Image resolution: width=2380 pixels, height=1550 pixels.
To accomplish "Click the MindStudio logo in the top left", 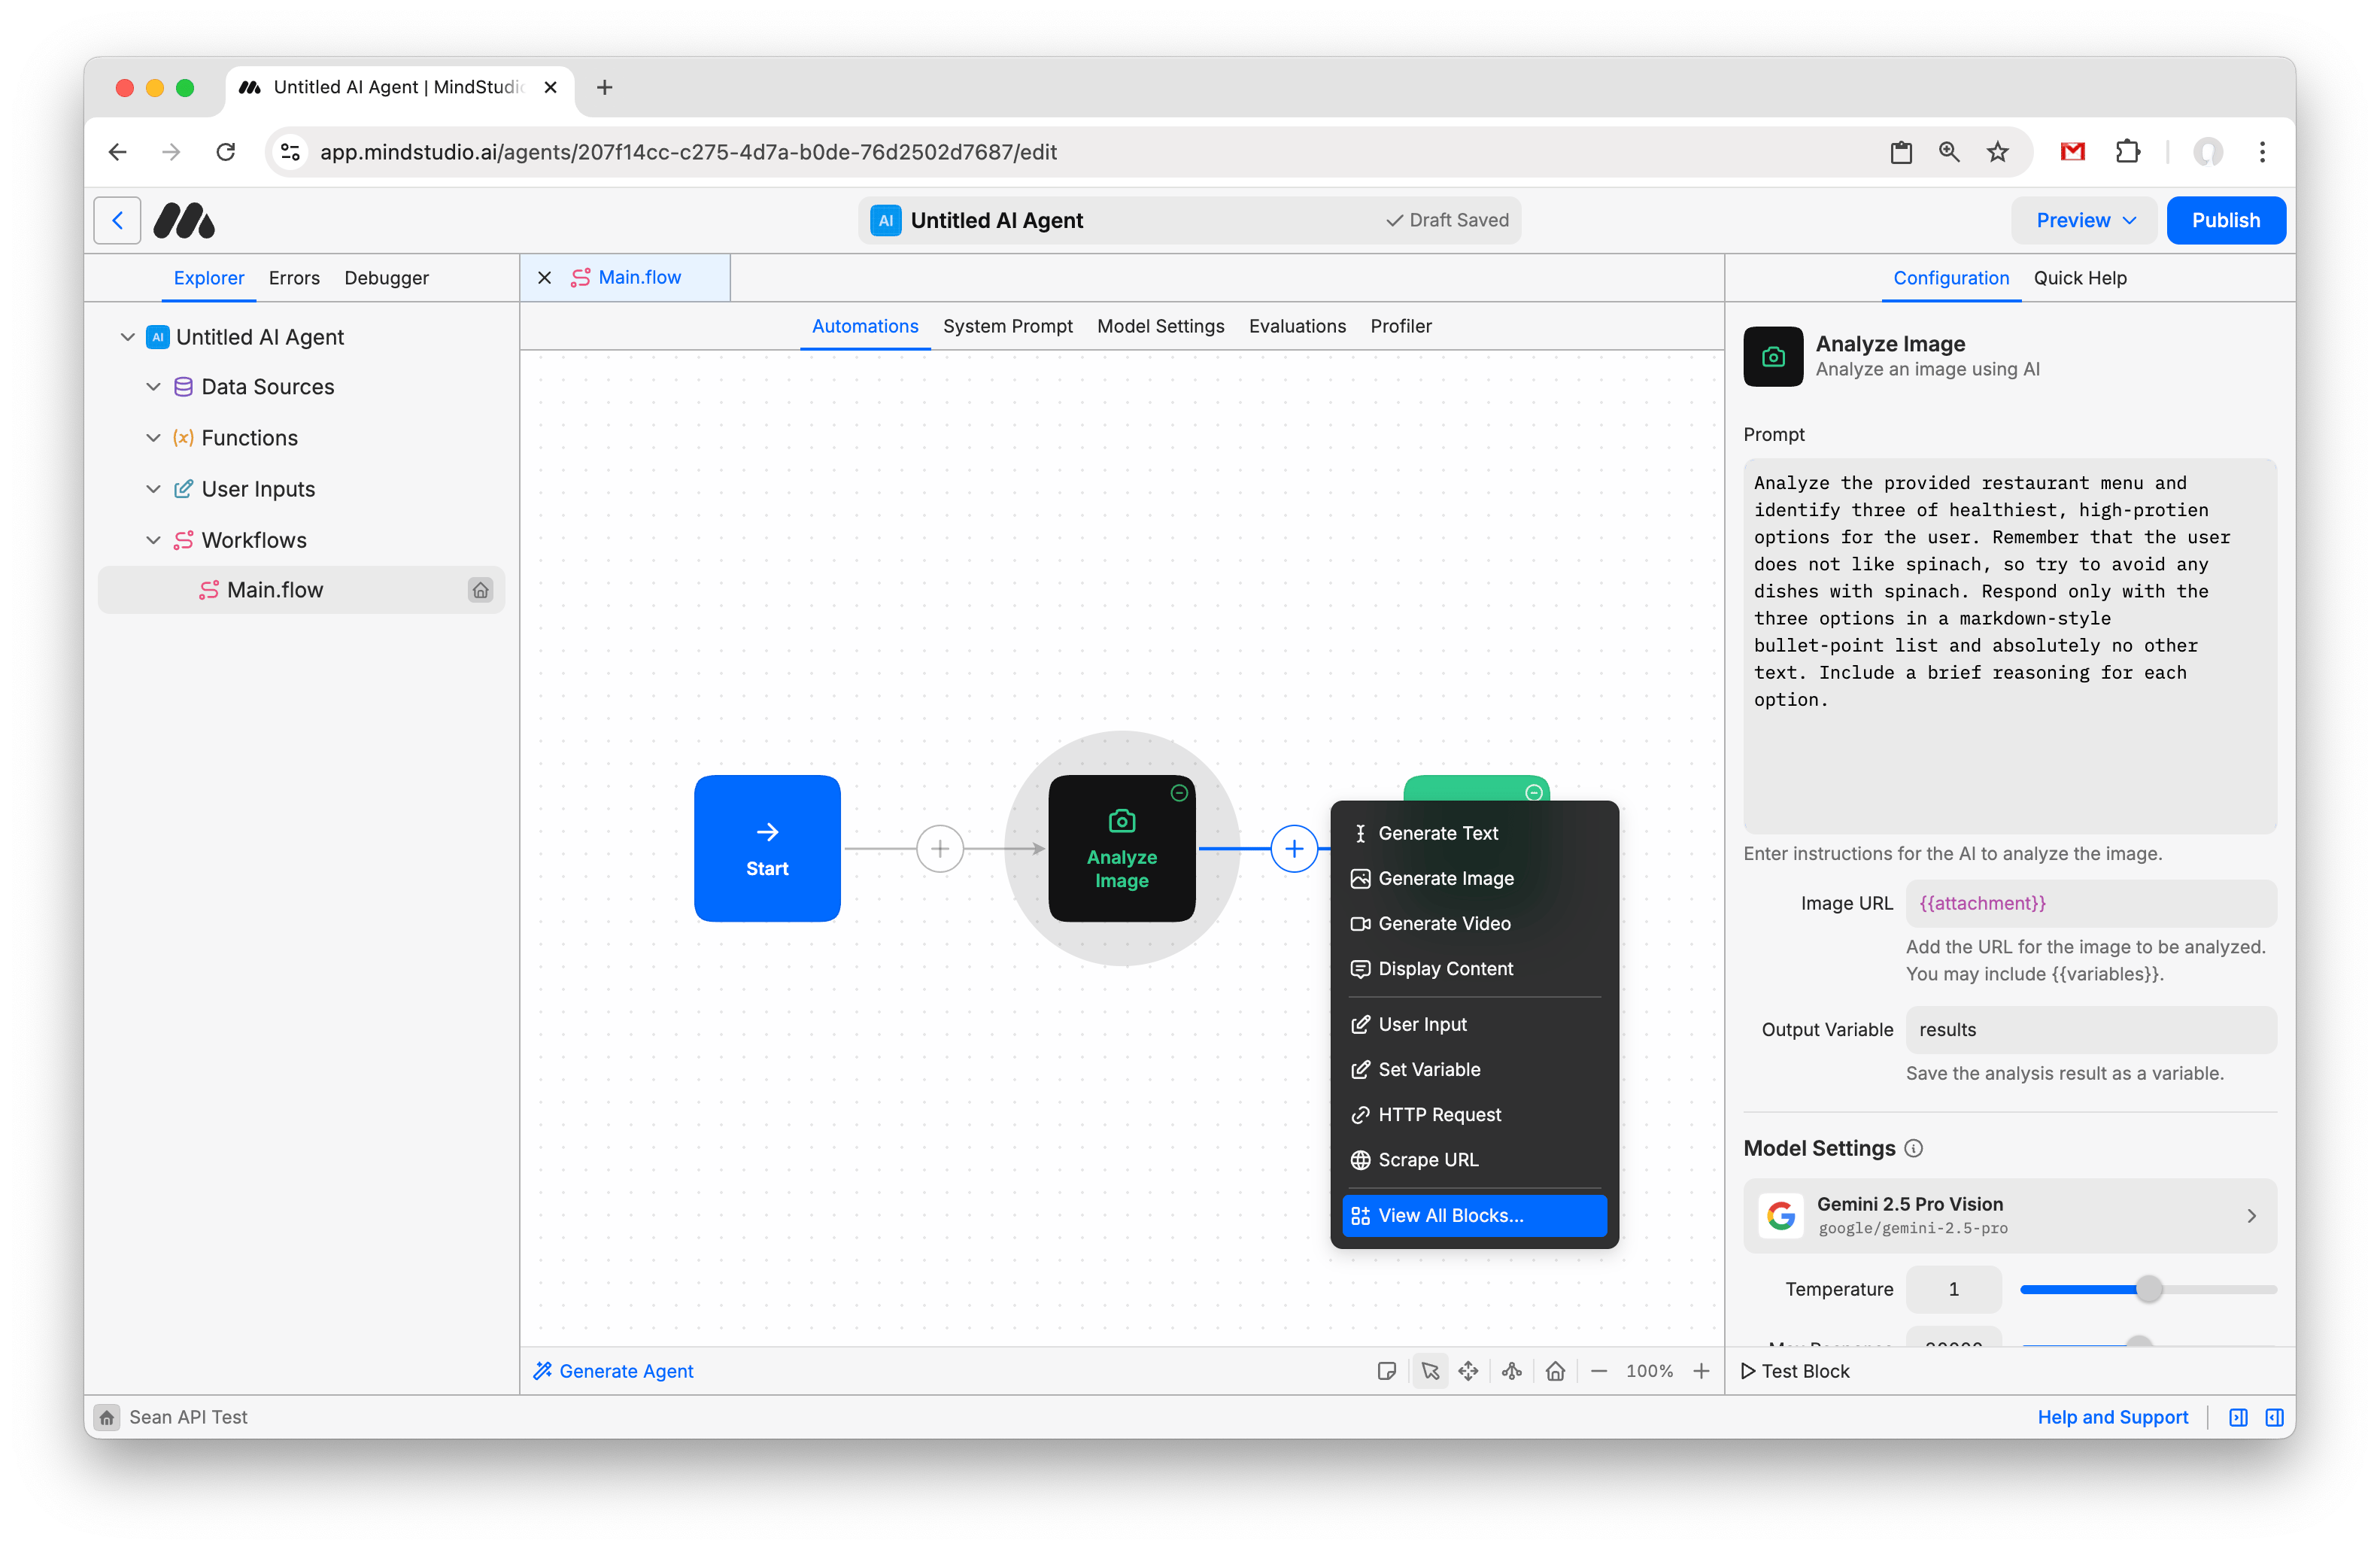I will pos(184,220).
